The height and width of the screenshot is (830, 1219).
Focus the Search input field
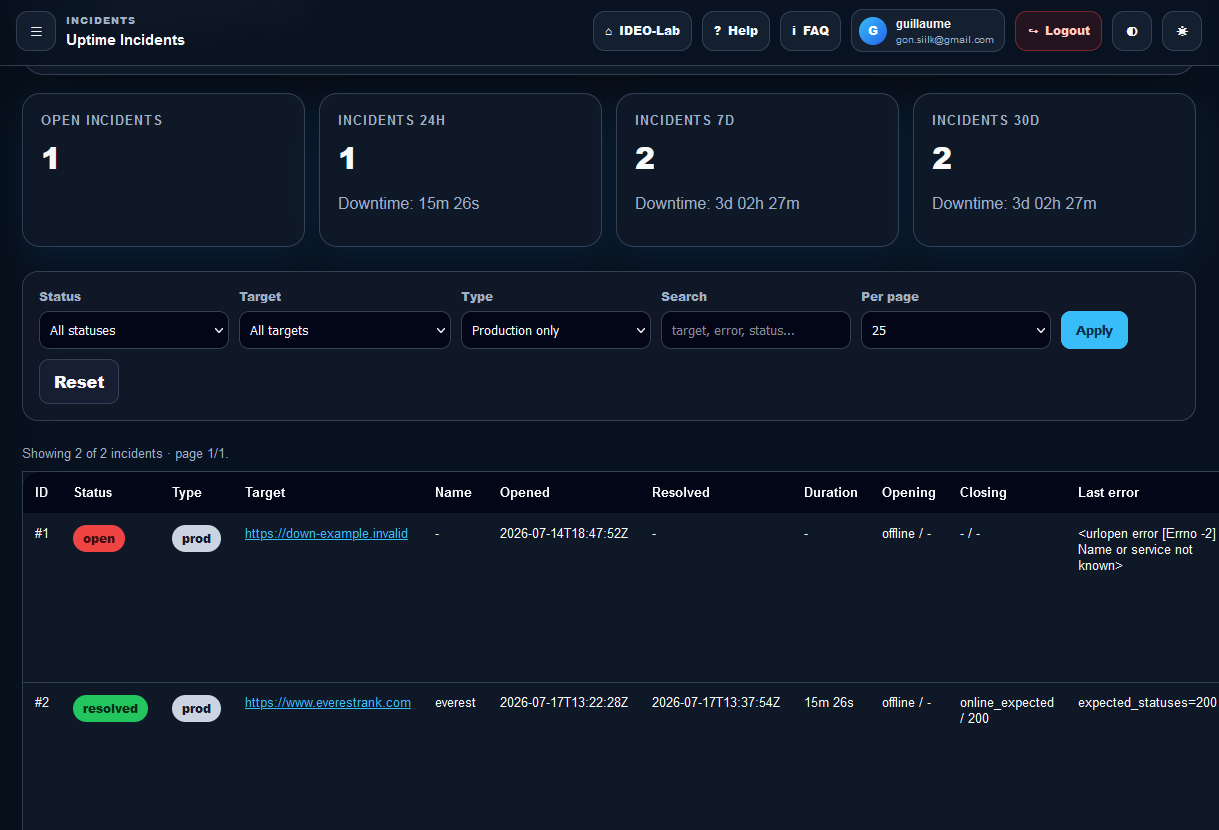(x=756, y=330)
